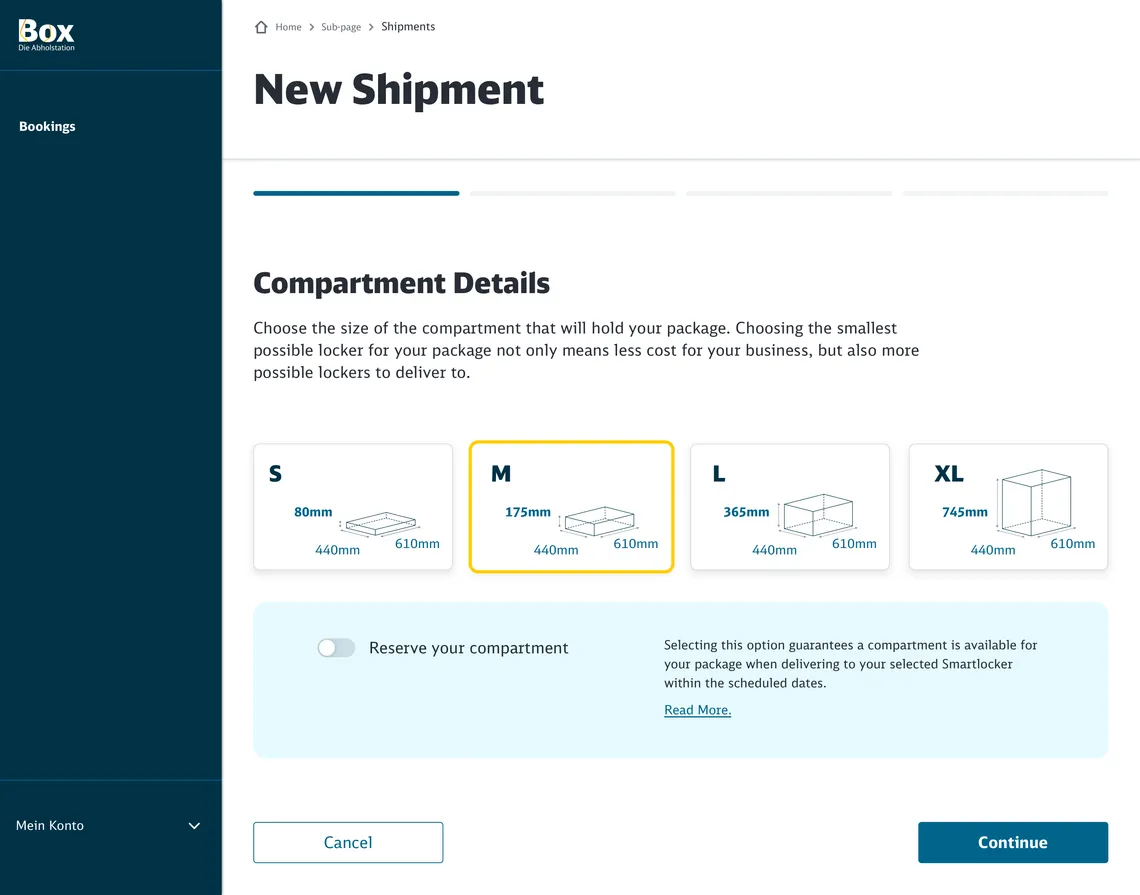The width and height of the screenshot is (1140, 895).
Task: Click the Box logo in the sidebar
Action: [46, 34]
